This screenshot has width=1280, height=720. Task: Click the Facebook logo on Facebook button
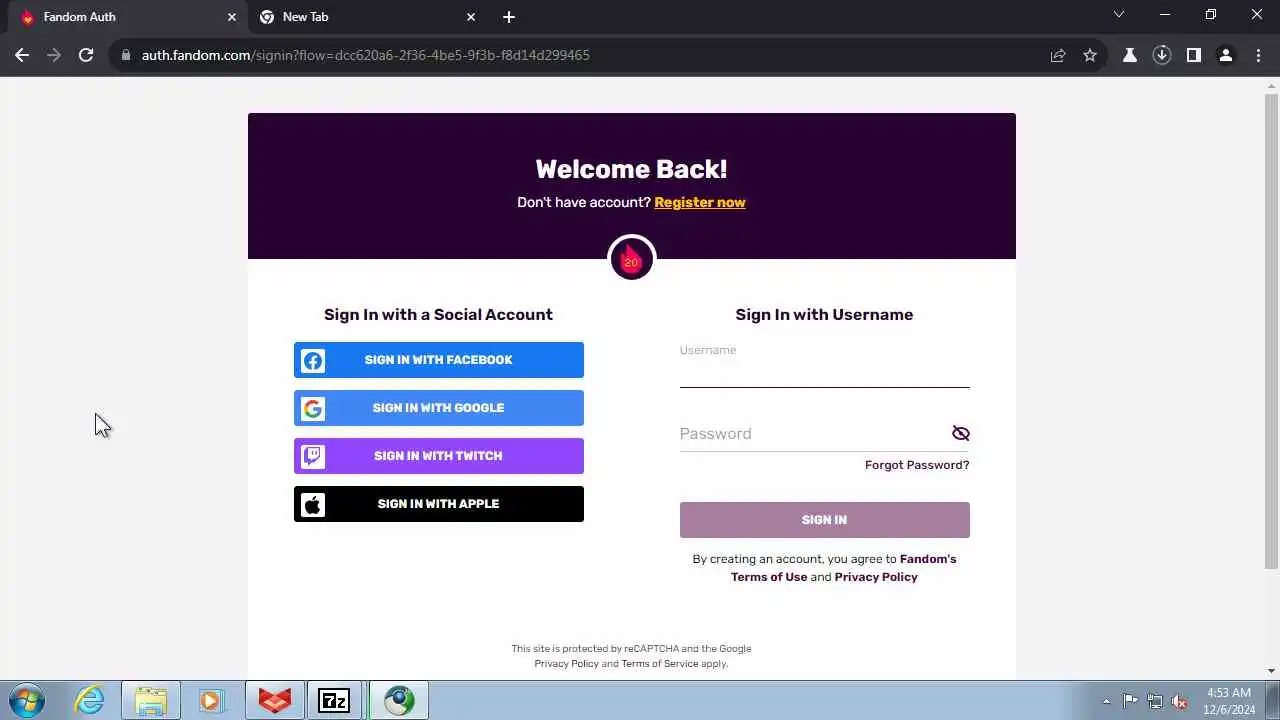[313, 360]
